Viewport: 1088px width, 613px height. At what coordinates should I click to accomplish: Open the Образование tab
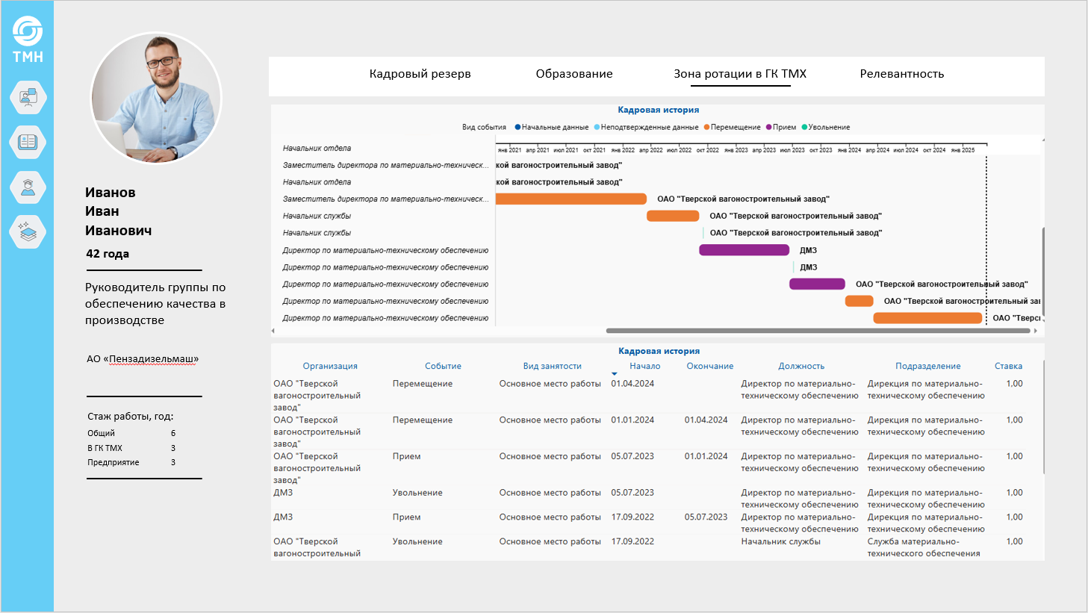click(574, 74)
